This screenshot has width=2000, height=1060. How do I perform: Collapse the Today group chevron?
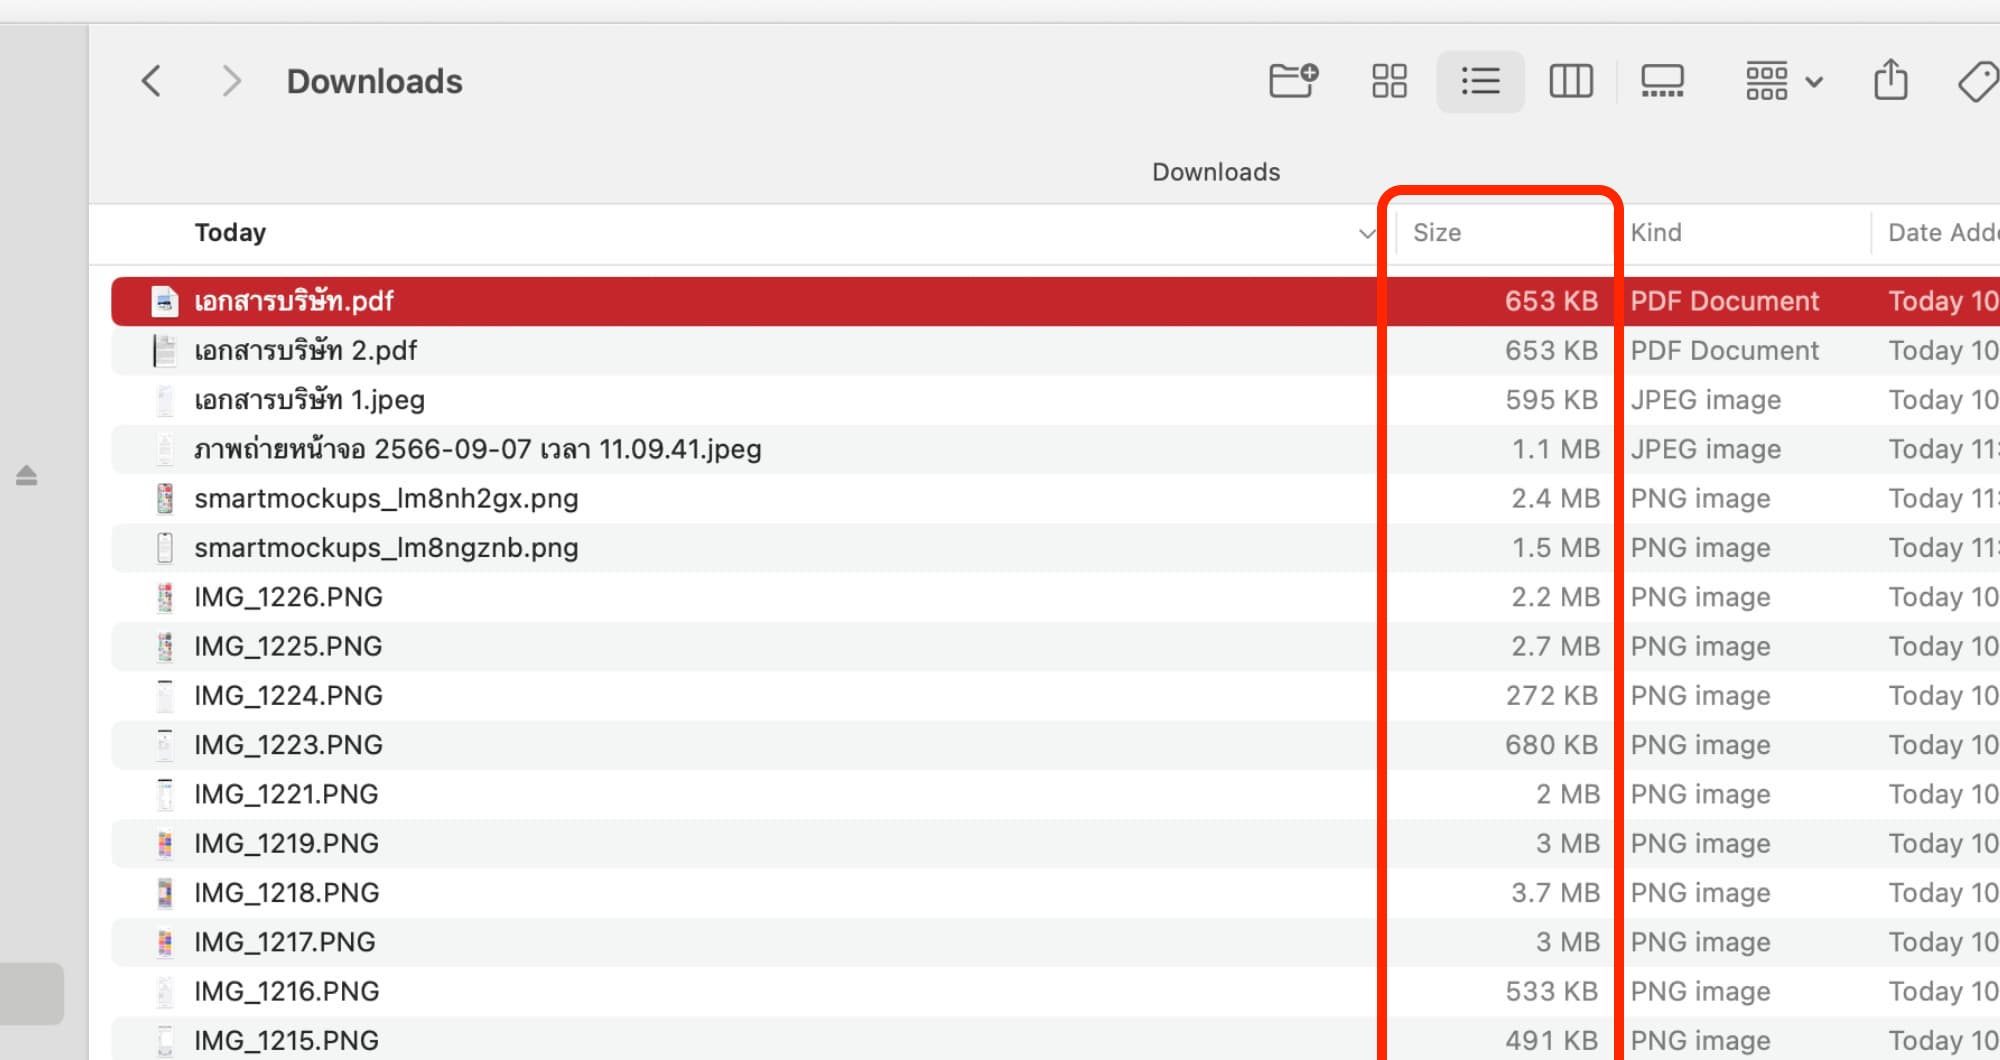(x=1367, y=234)
